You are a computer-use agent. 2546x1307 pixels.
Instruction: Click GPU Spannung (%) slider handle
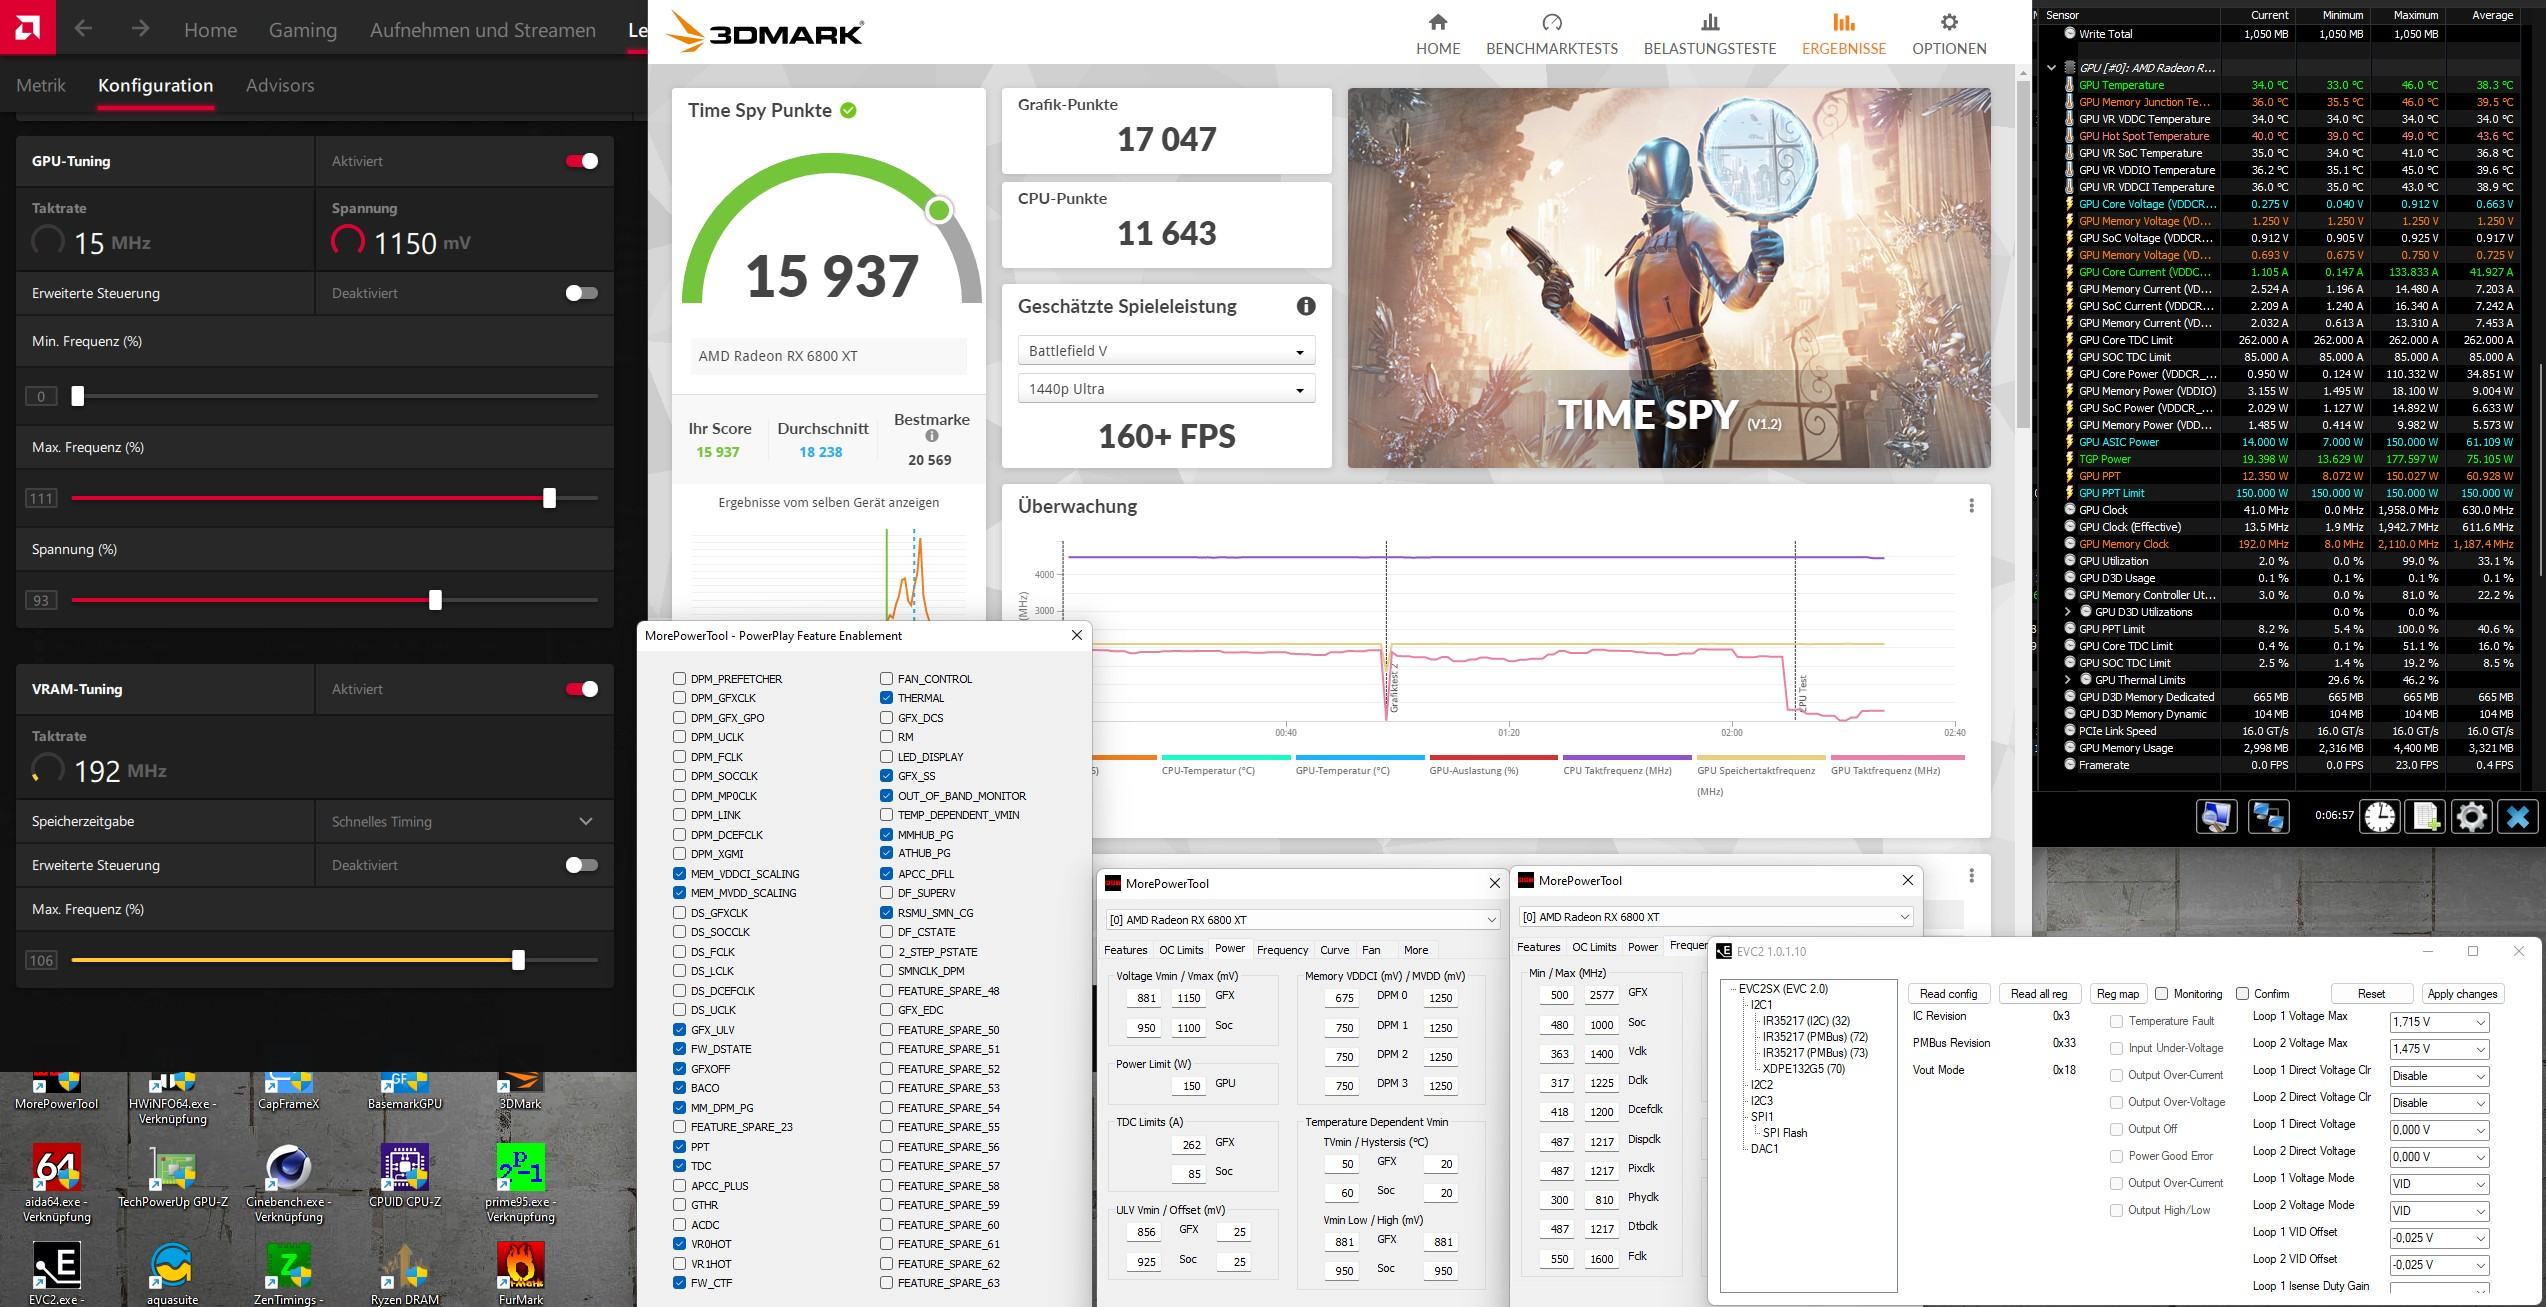point(435,600)
